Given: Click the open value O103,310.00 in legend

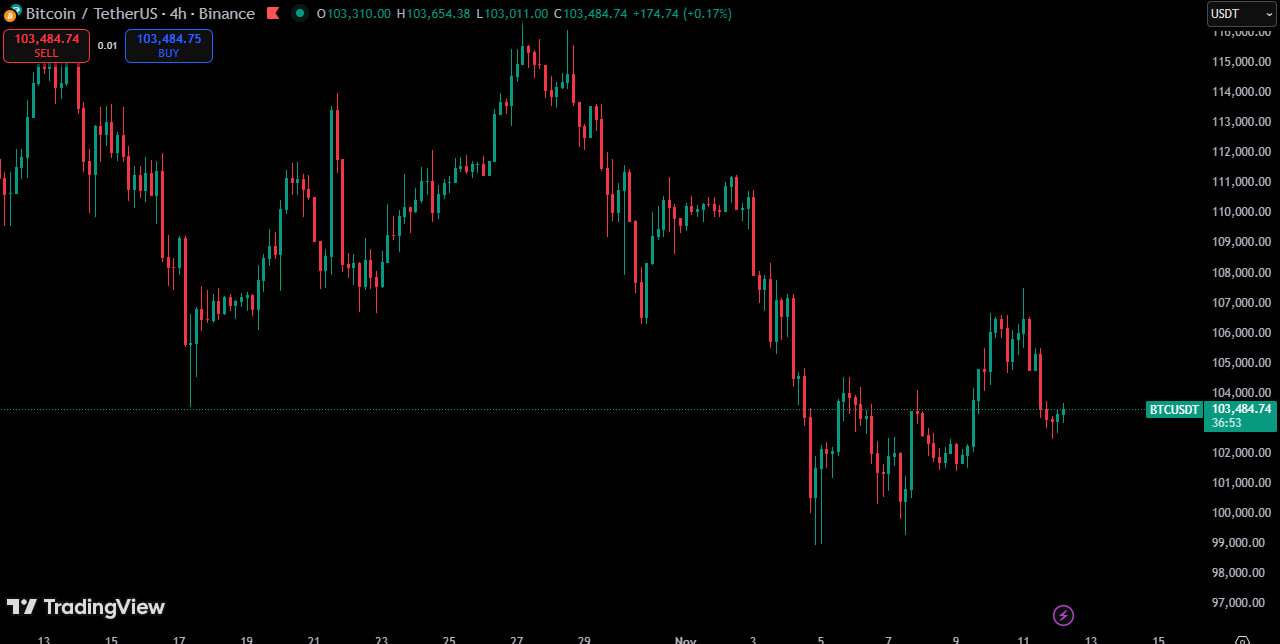Looking at the screenshot, I should 353,14.
